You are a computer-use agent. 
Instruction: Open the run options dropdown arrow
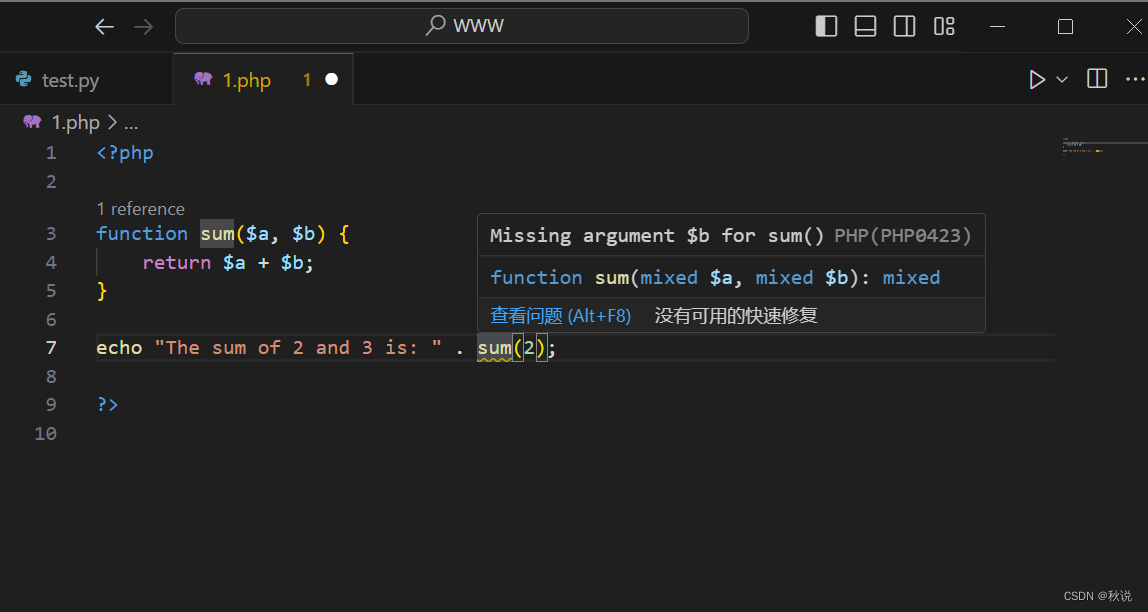(1062, 79)
